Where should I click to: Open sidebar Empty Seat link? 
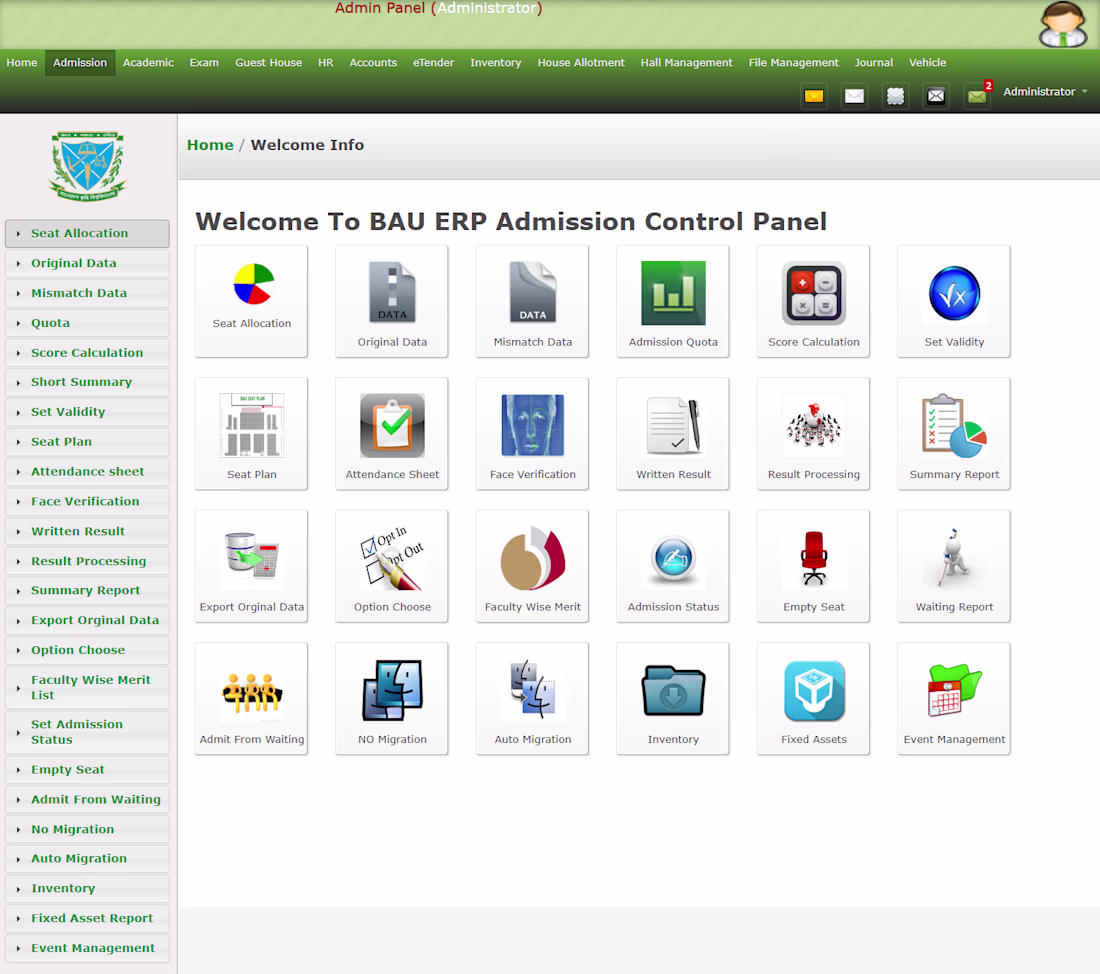(x=87, y=770)
